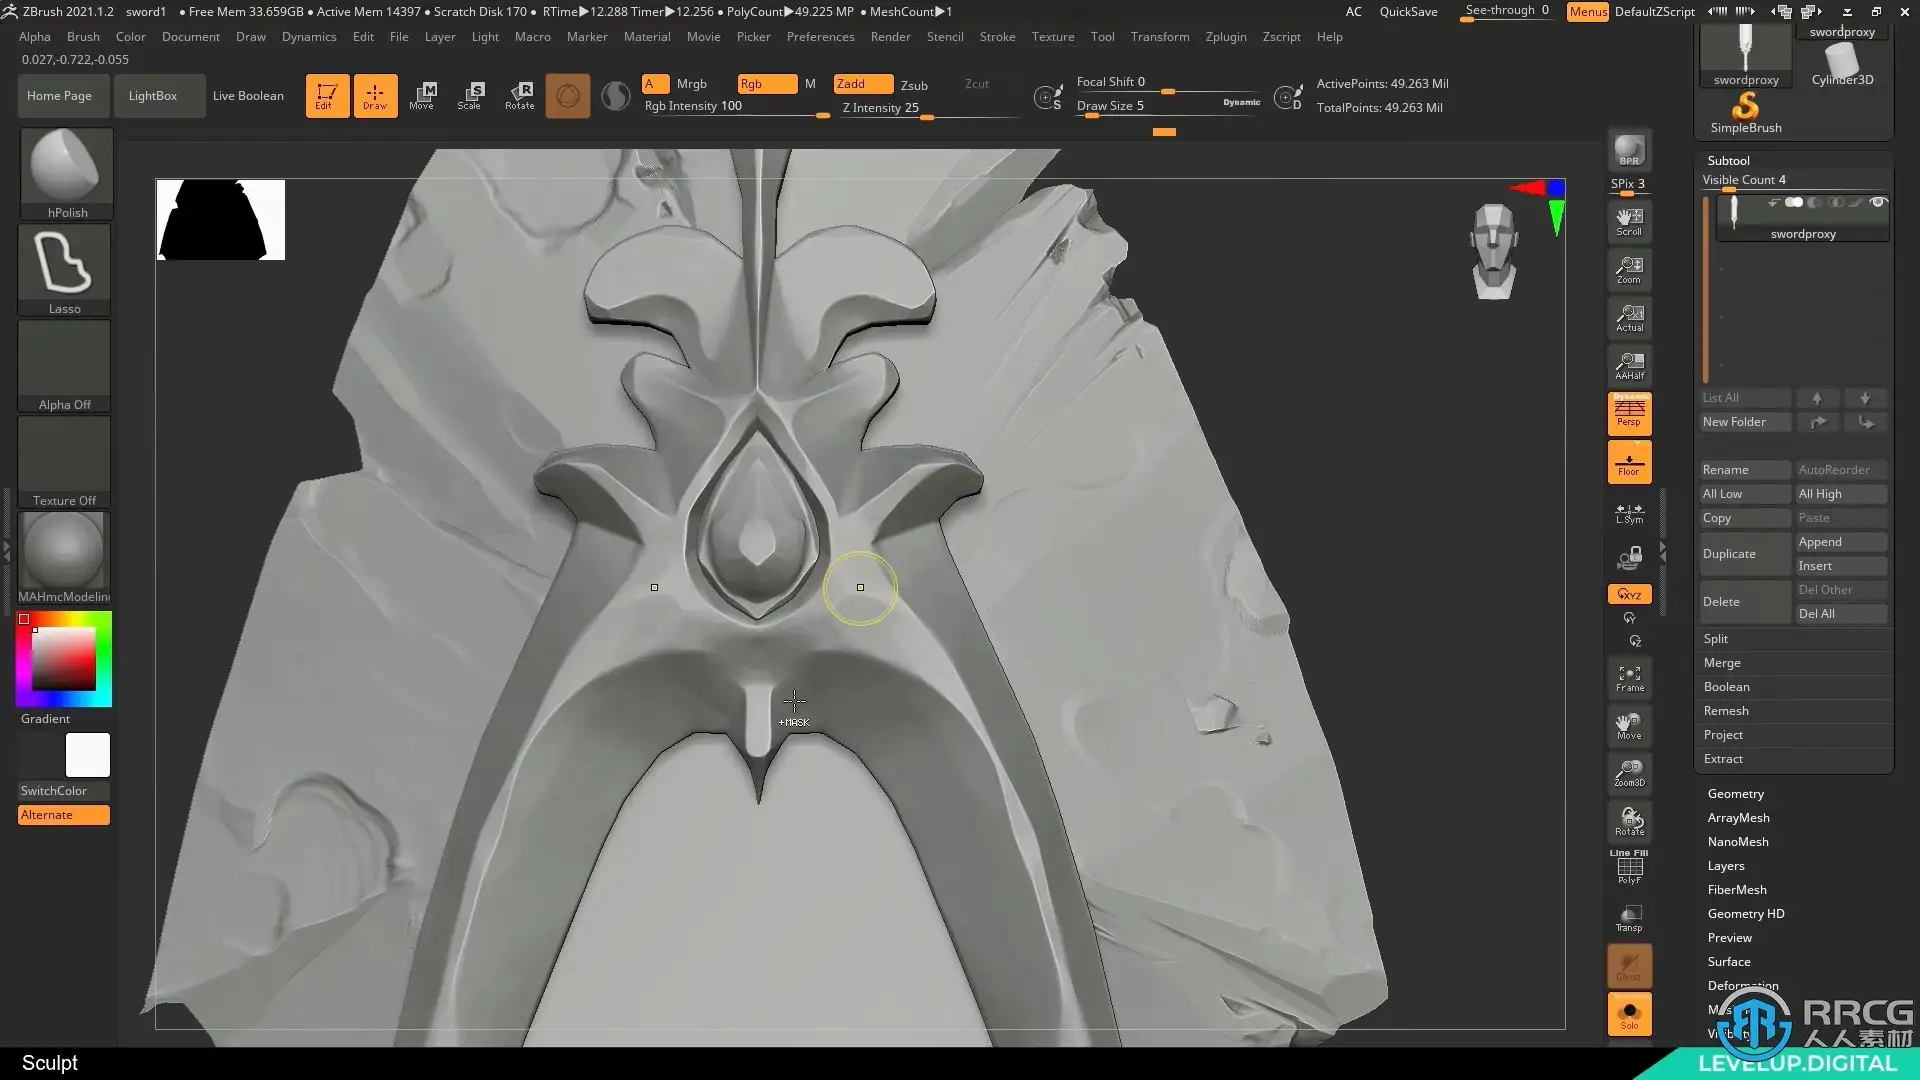Activate the Rotate transform tool
This screenshot has height=1080, width=1920.
(520, 95)
